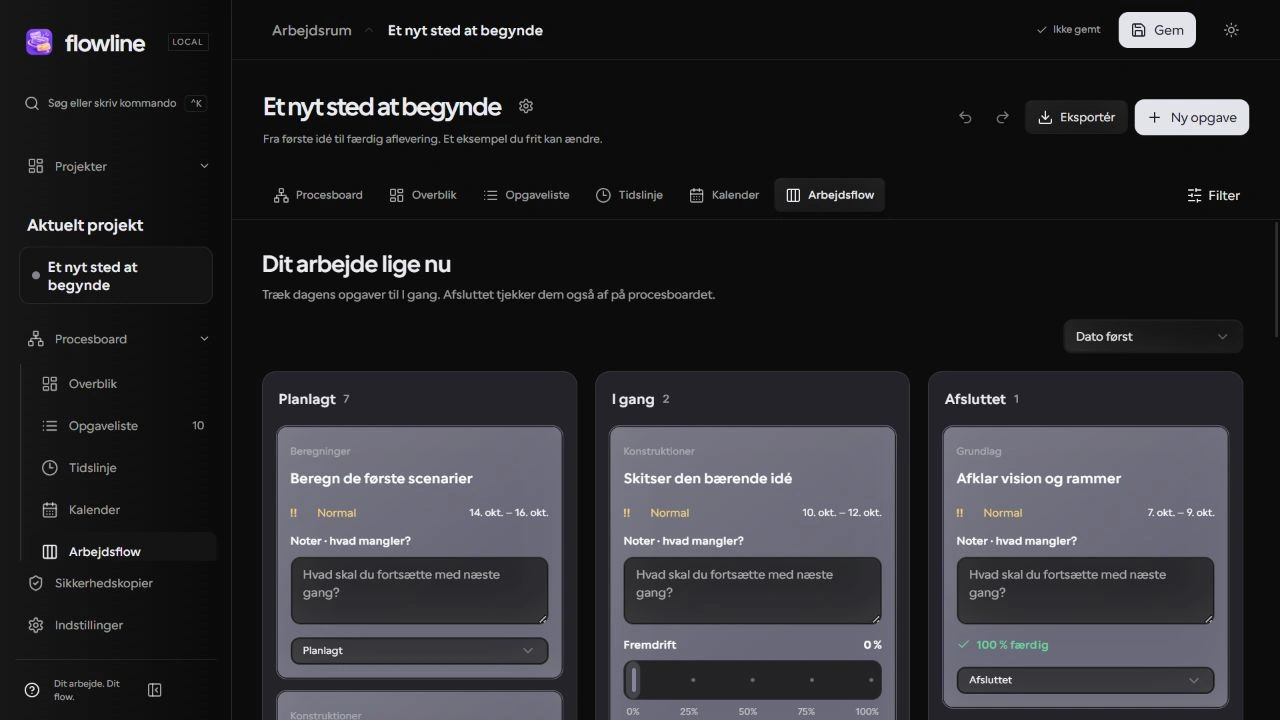Image resolution: width=1280 pixels, height=720 pixels.
Task: Collapse the sidebar panel icon
Action: coord(155,690)
